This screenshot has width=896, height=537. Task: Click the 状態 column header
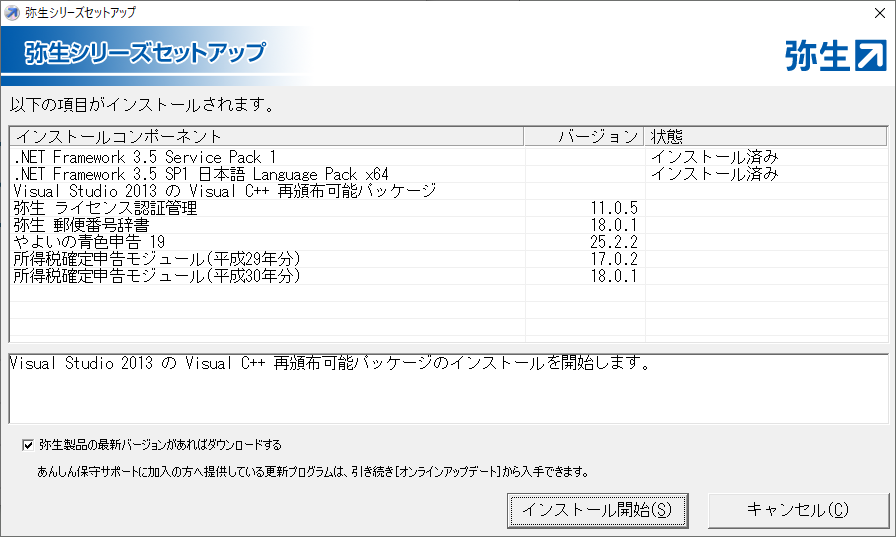coord(766,137)
